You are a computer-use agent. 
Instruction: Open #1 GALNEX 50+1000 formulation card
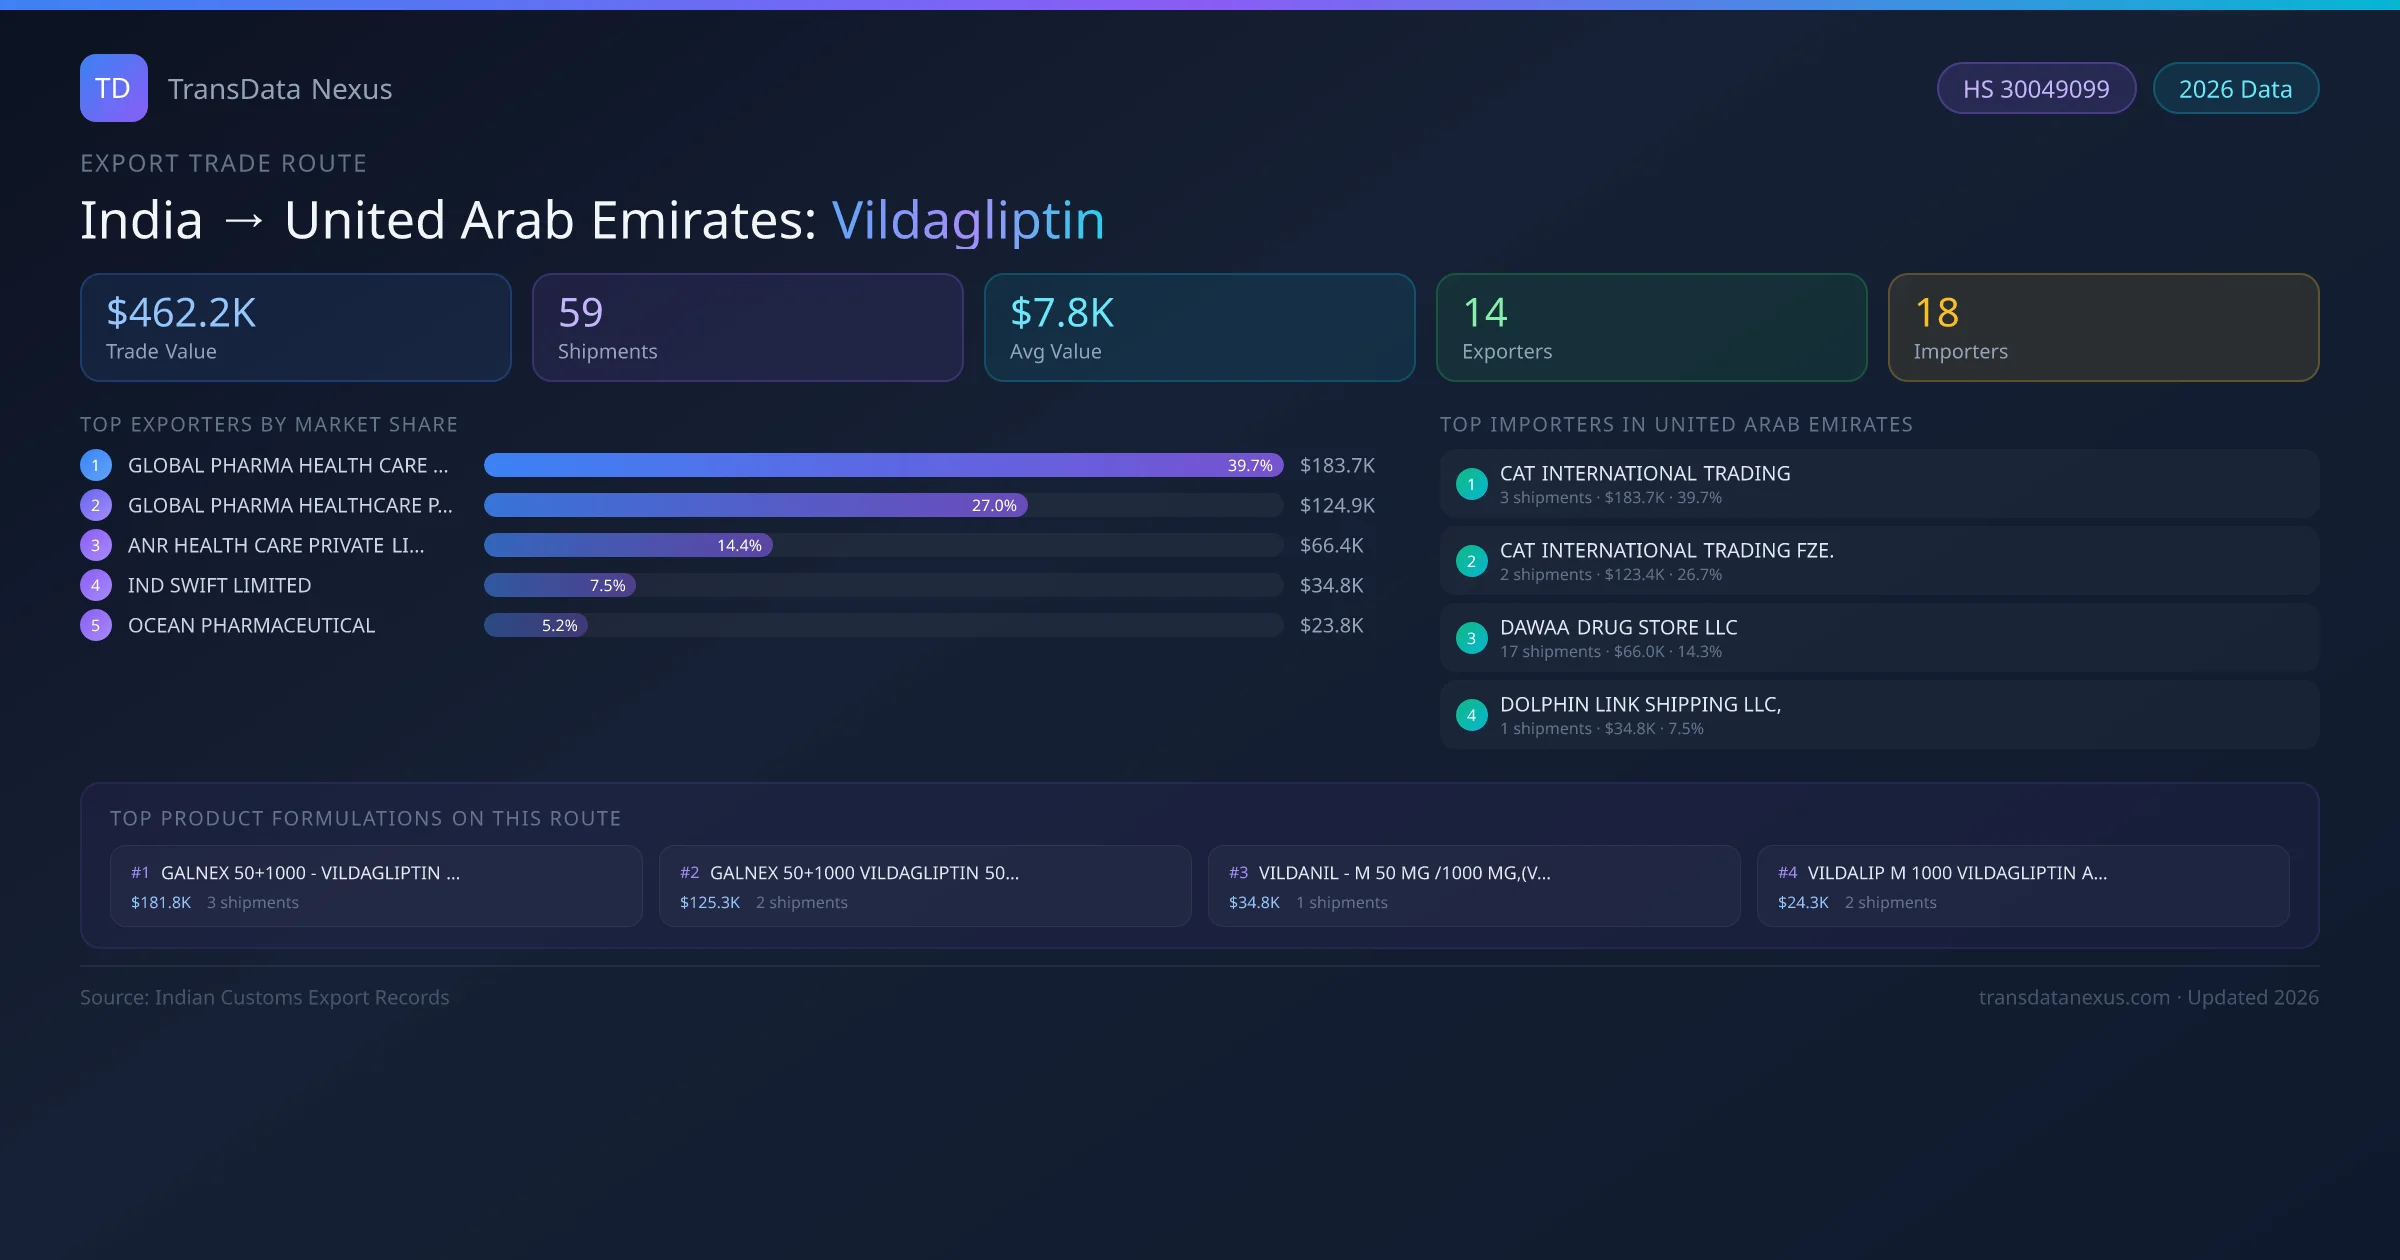click(x=375, y=886)
